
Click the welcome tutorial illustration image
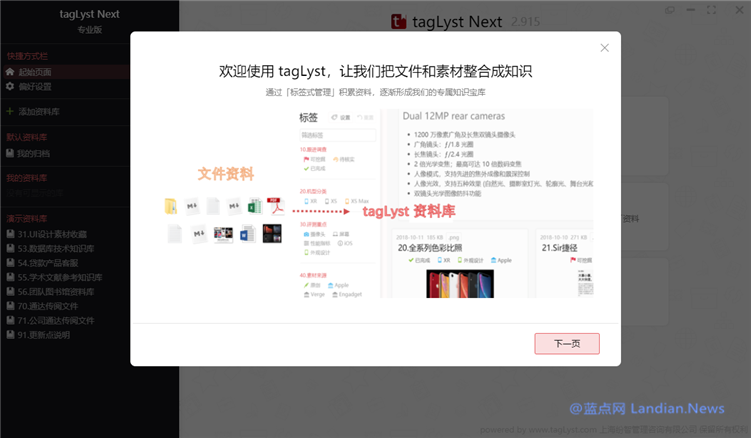(x=378, y=204)
